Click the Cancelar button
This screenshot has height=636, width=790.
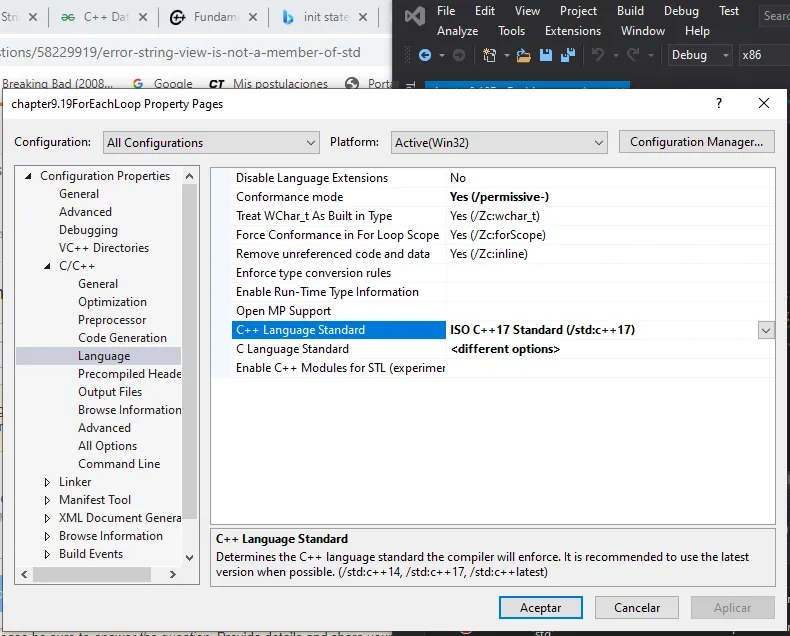(x=637, y=608)
